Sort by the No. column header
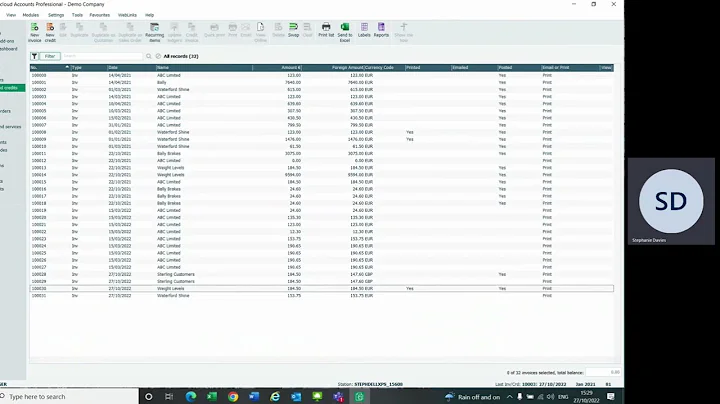This screenshot has height=404, width=720. tap(50, 67)
